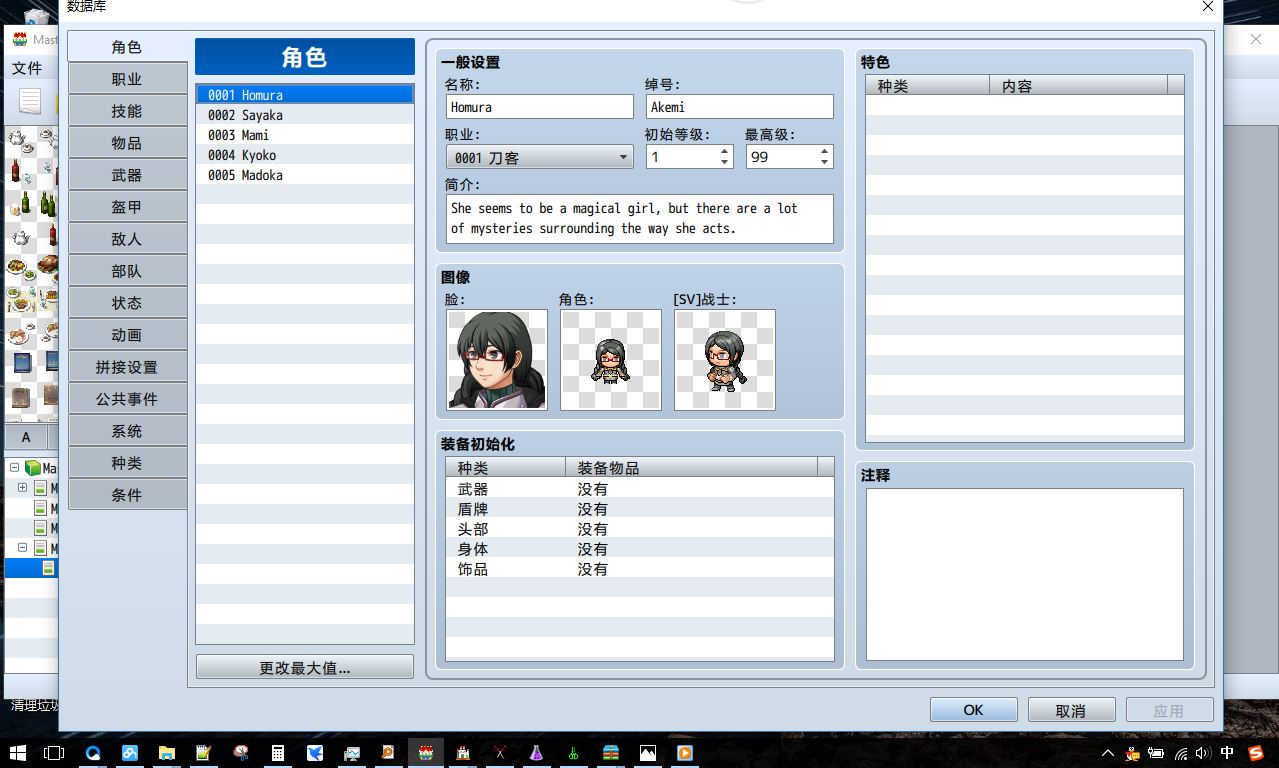
Task: Decrease the 最高级 value with down arrow
Action: click(824, 162)
